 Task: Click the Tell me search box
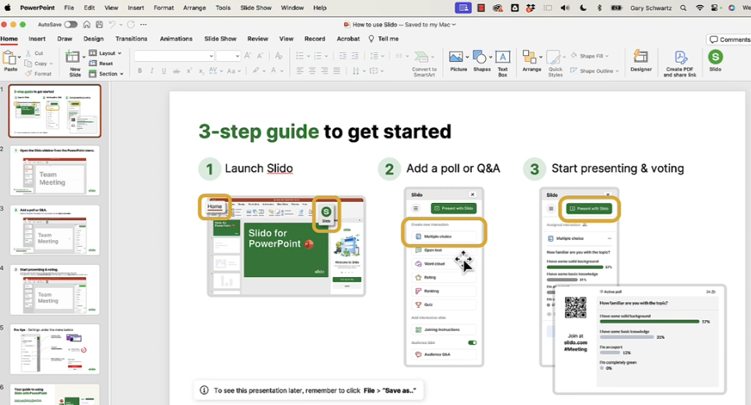(384, 39)
